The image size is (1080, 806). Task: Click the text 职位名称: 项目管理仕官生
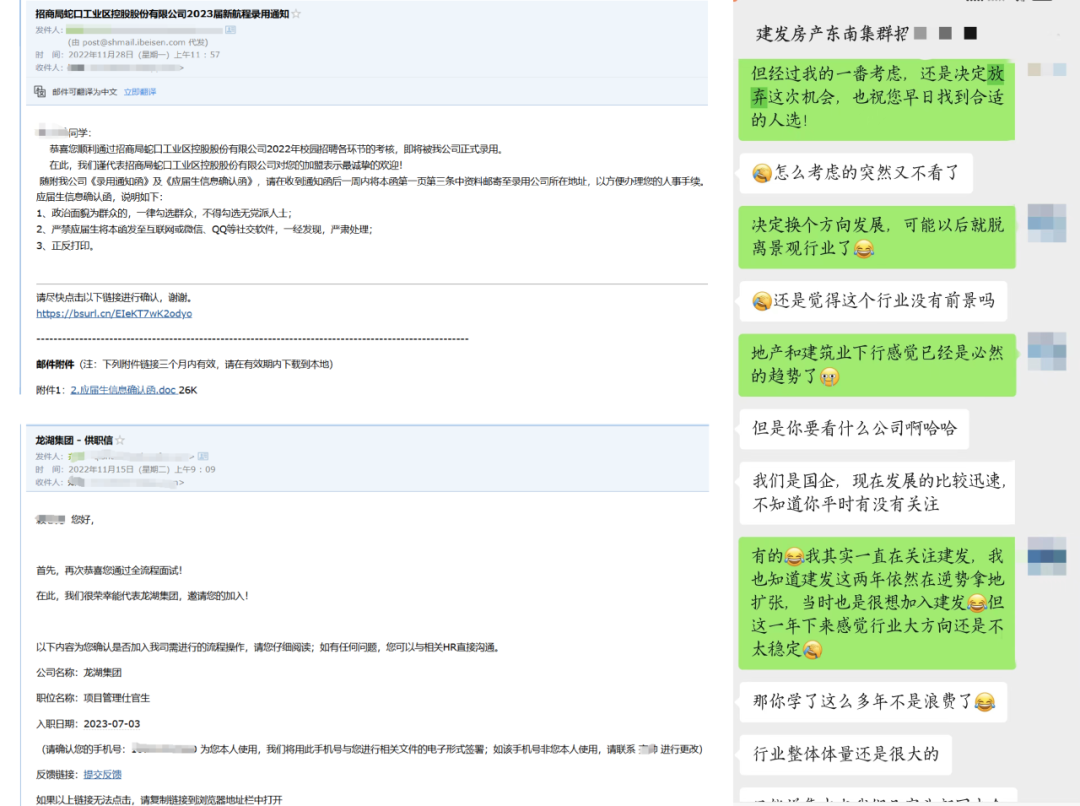(x=93, y=699)
